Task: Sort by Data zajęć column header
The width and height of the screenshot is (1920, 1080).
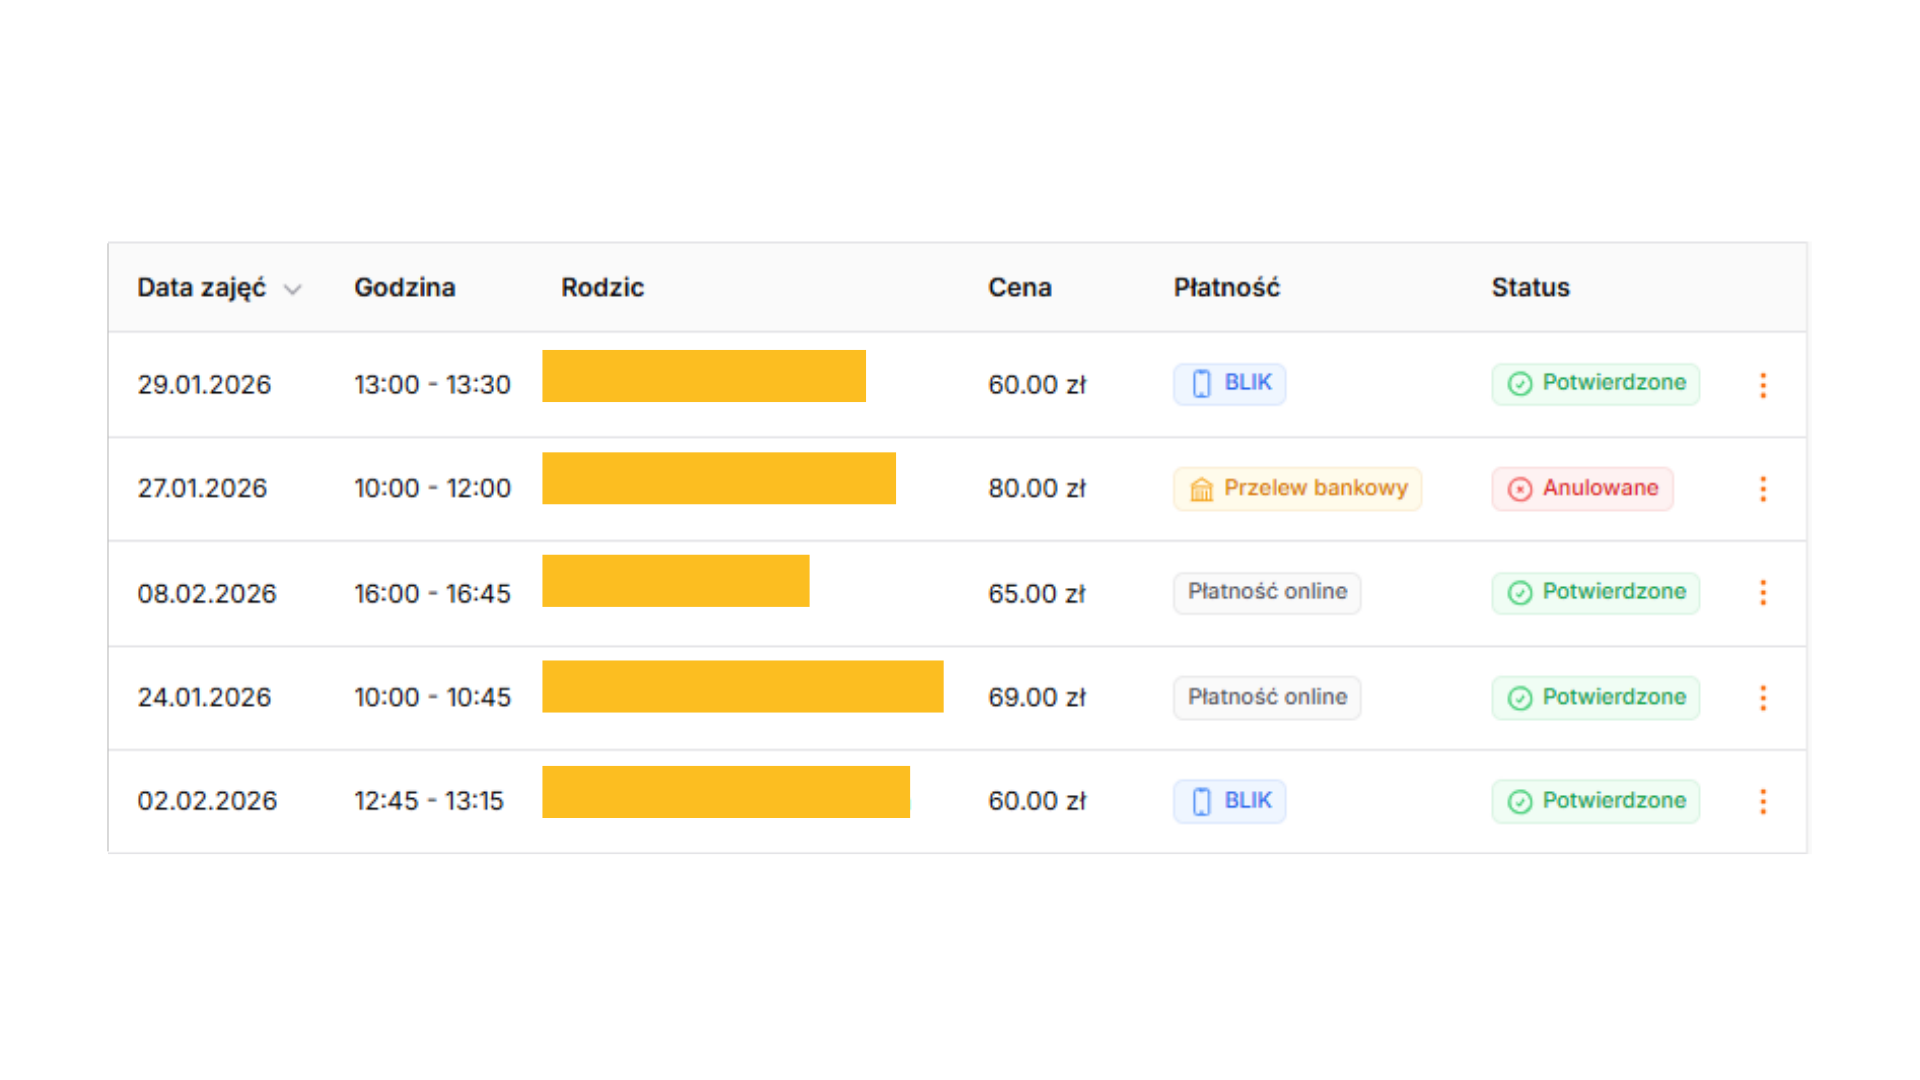Action: click(201, 288)
